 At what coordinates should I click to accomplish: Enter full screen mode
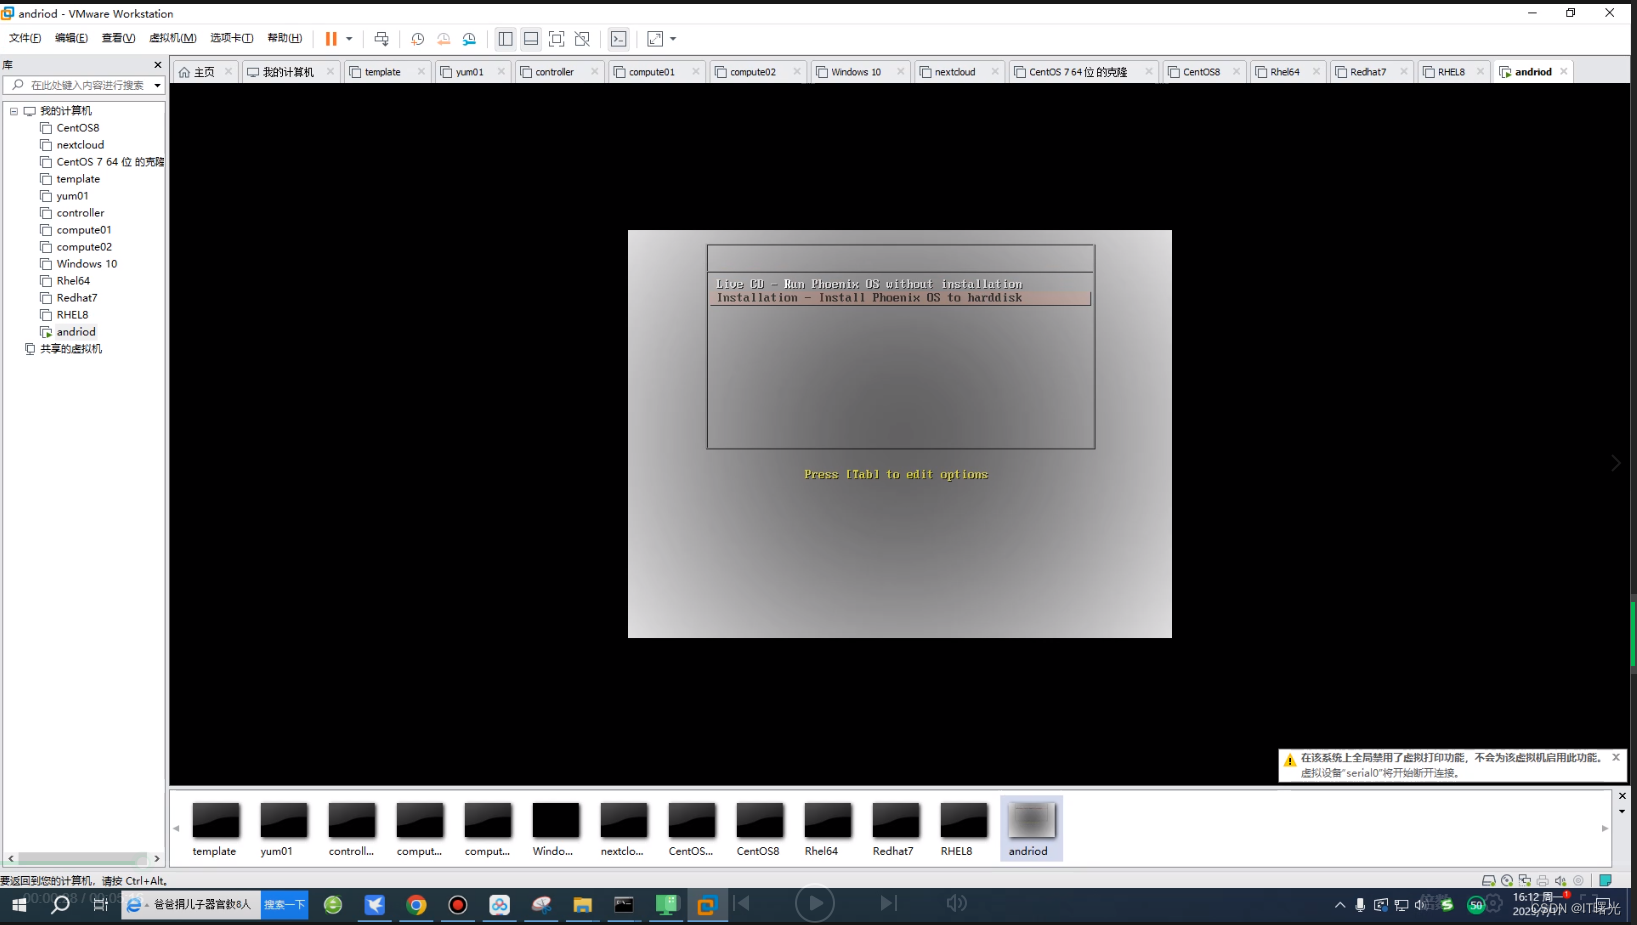tap(557, 39)
